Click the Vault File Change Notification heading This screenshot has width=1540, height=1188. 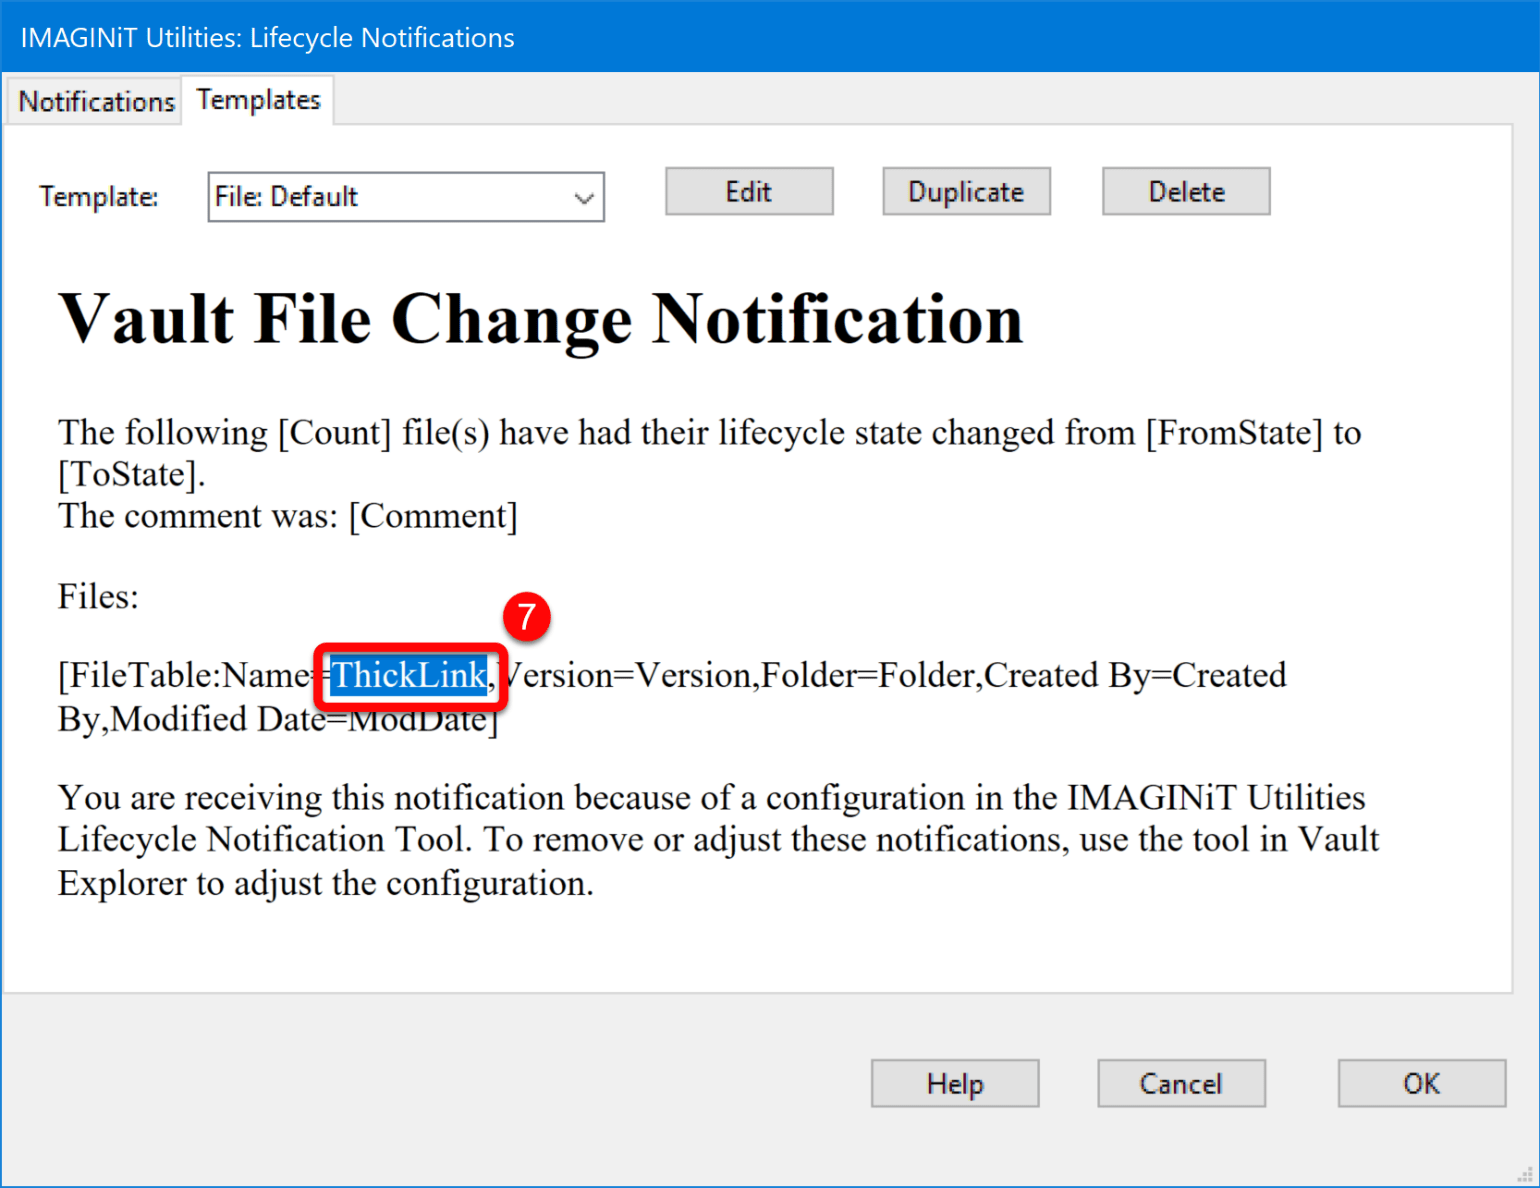pyautogui.click(x=541, y=320)
